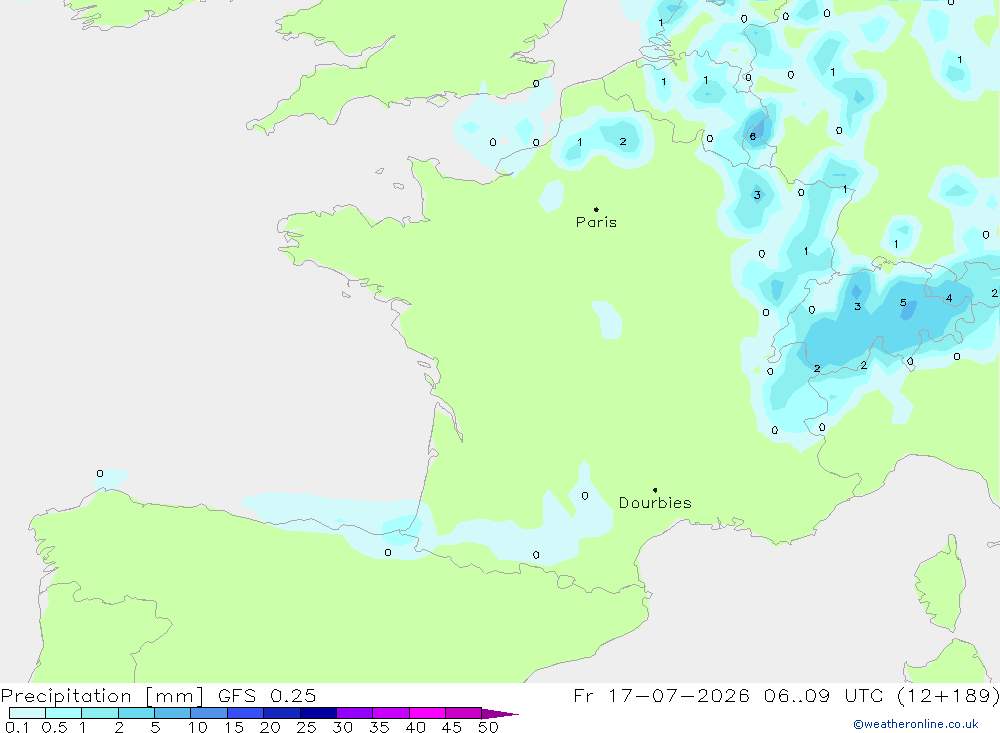Click the "0.1" legend scale label
This screenshot has width=1000, height=733.
pyautogui.click(x=17, y=727)
